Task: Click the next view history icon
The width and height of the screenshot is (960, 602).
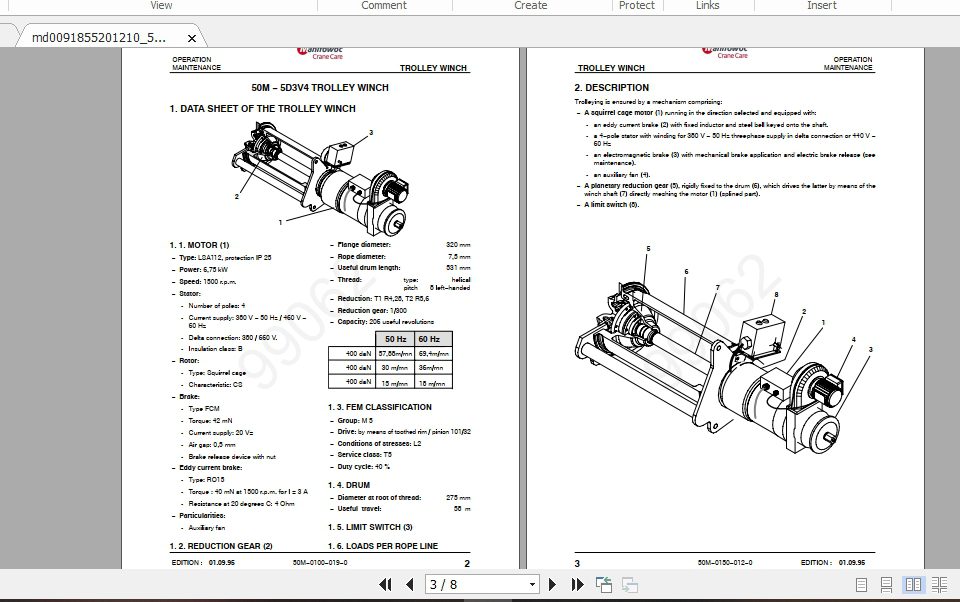Action: [630, 585]
